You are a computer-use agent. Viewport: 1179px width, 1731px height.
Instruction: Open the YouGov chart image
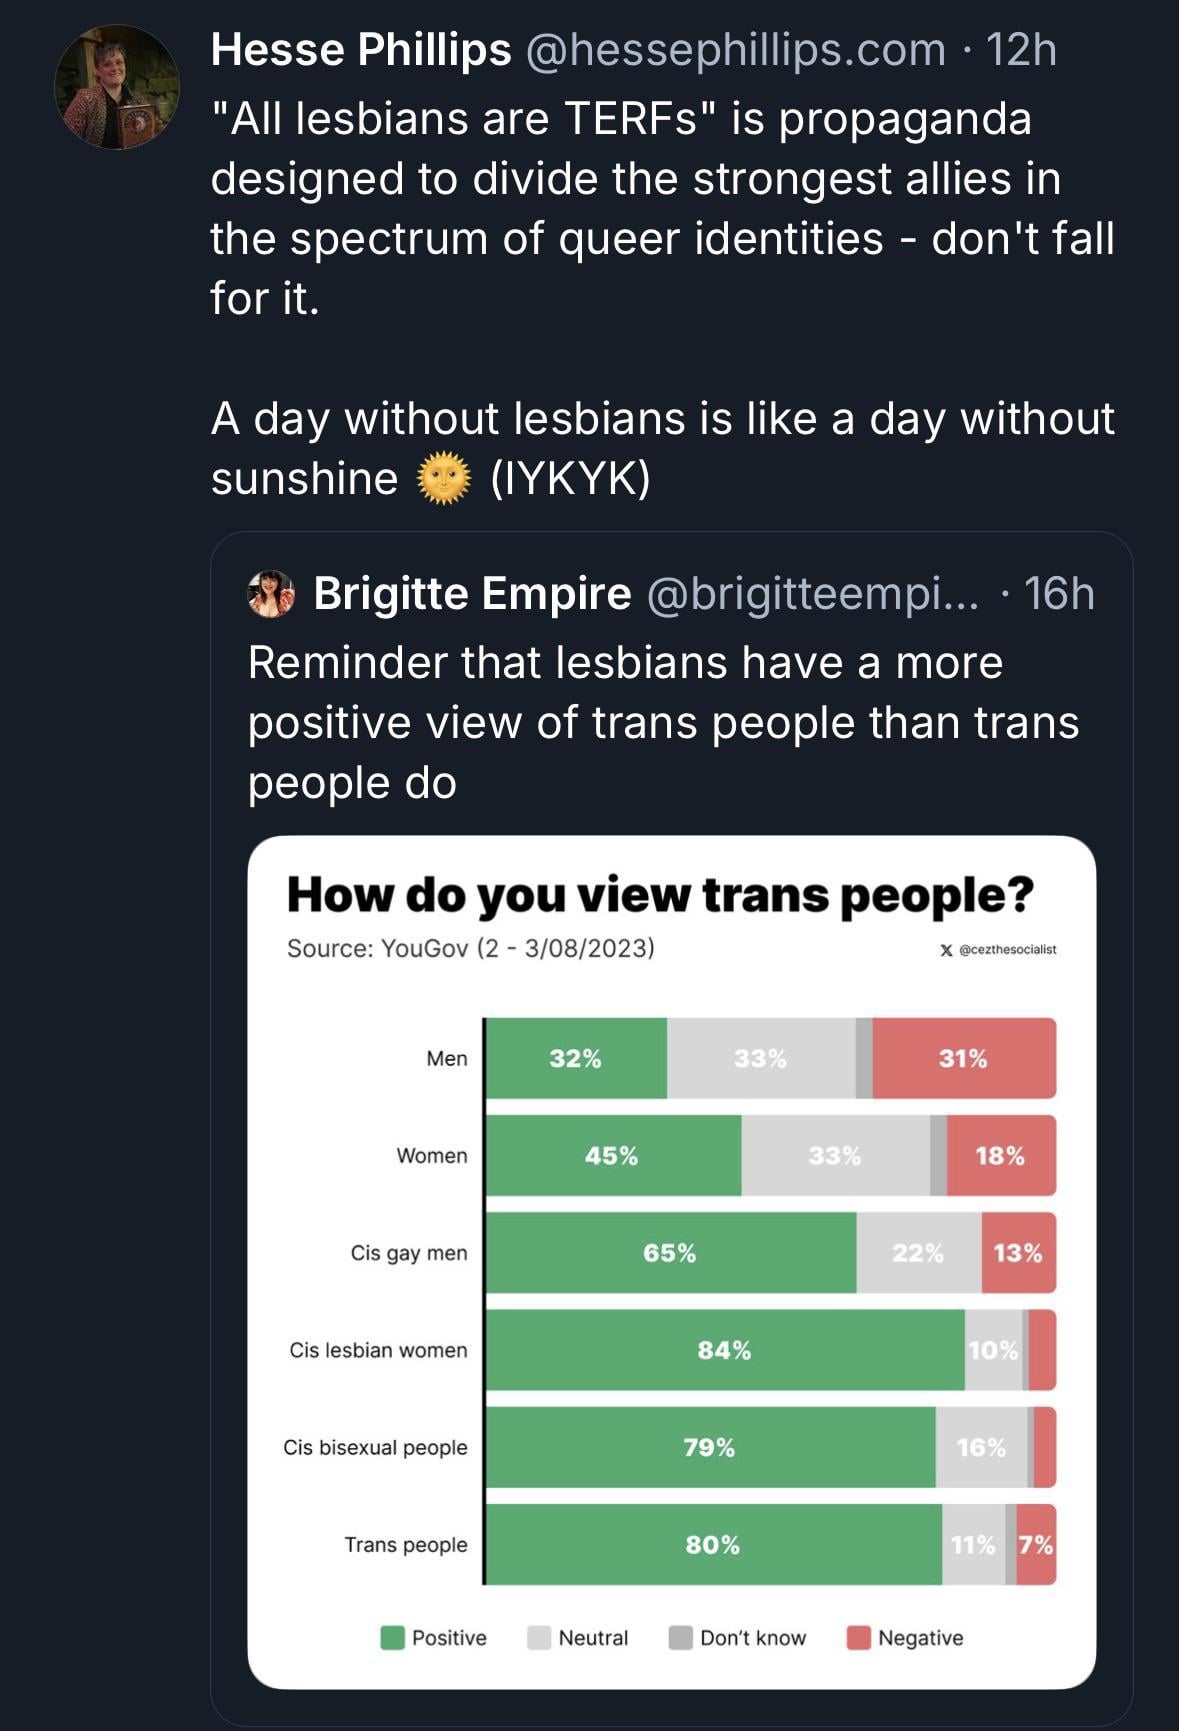pyautogui.click(x=671, y=1262)
